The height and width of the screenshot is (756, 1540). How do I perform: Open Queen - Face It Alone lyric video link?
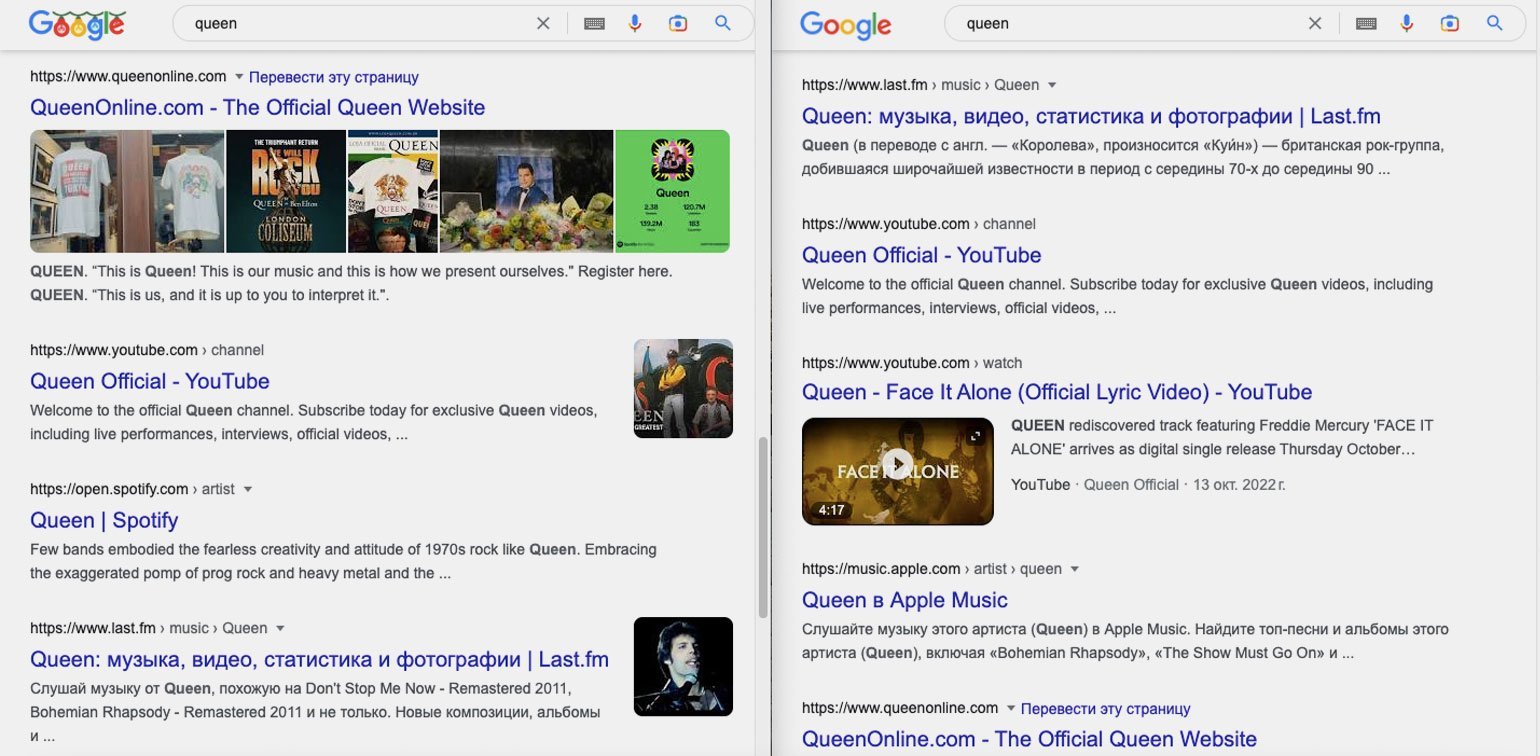tap(1057, 392)
